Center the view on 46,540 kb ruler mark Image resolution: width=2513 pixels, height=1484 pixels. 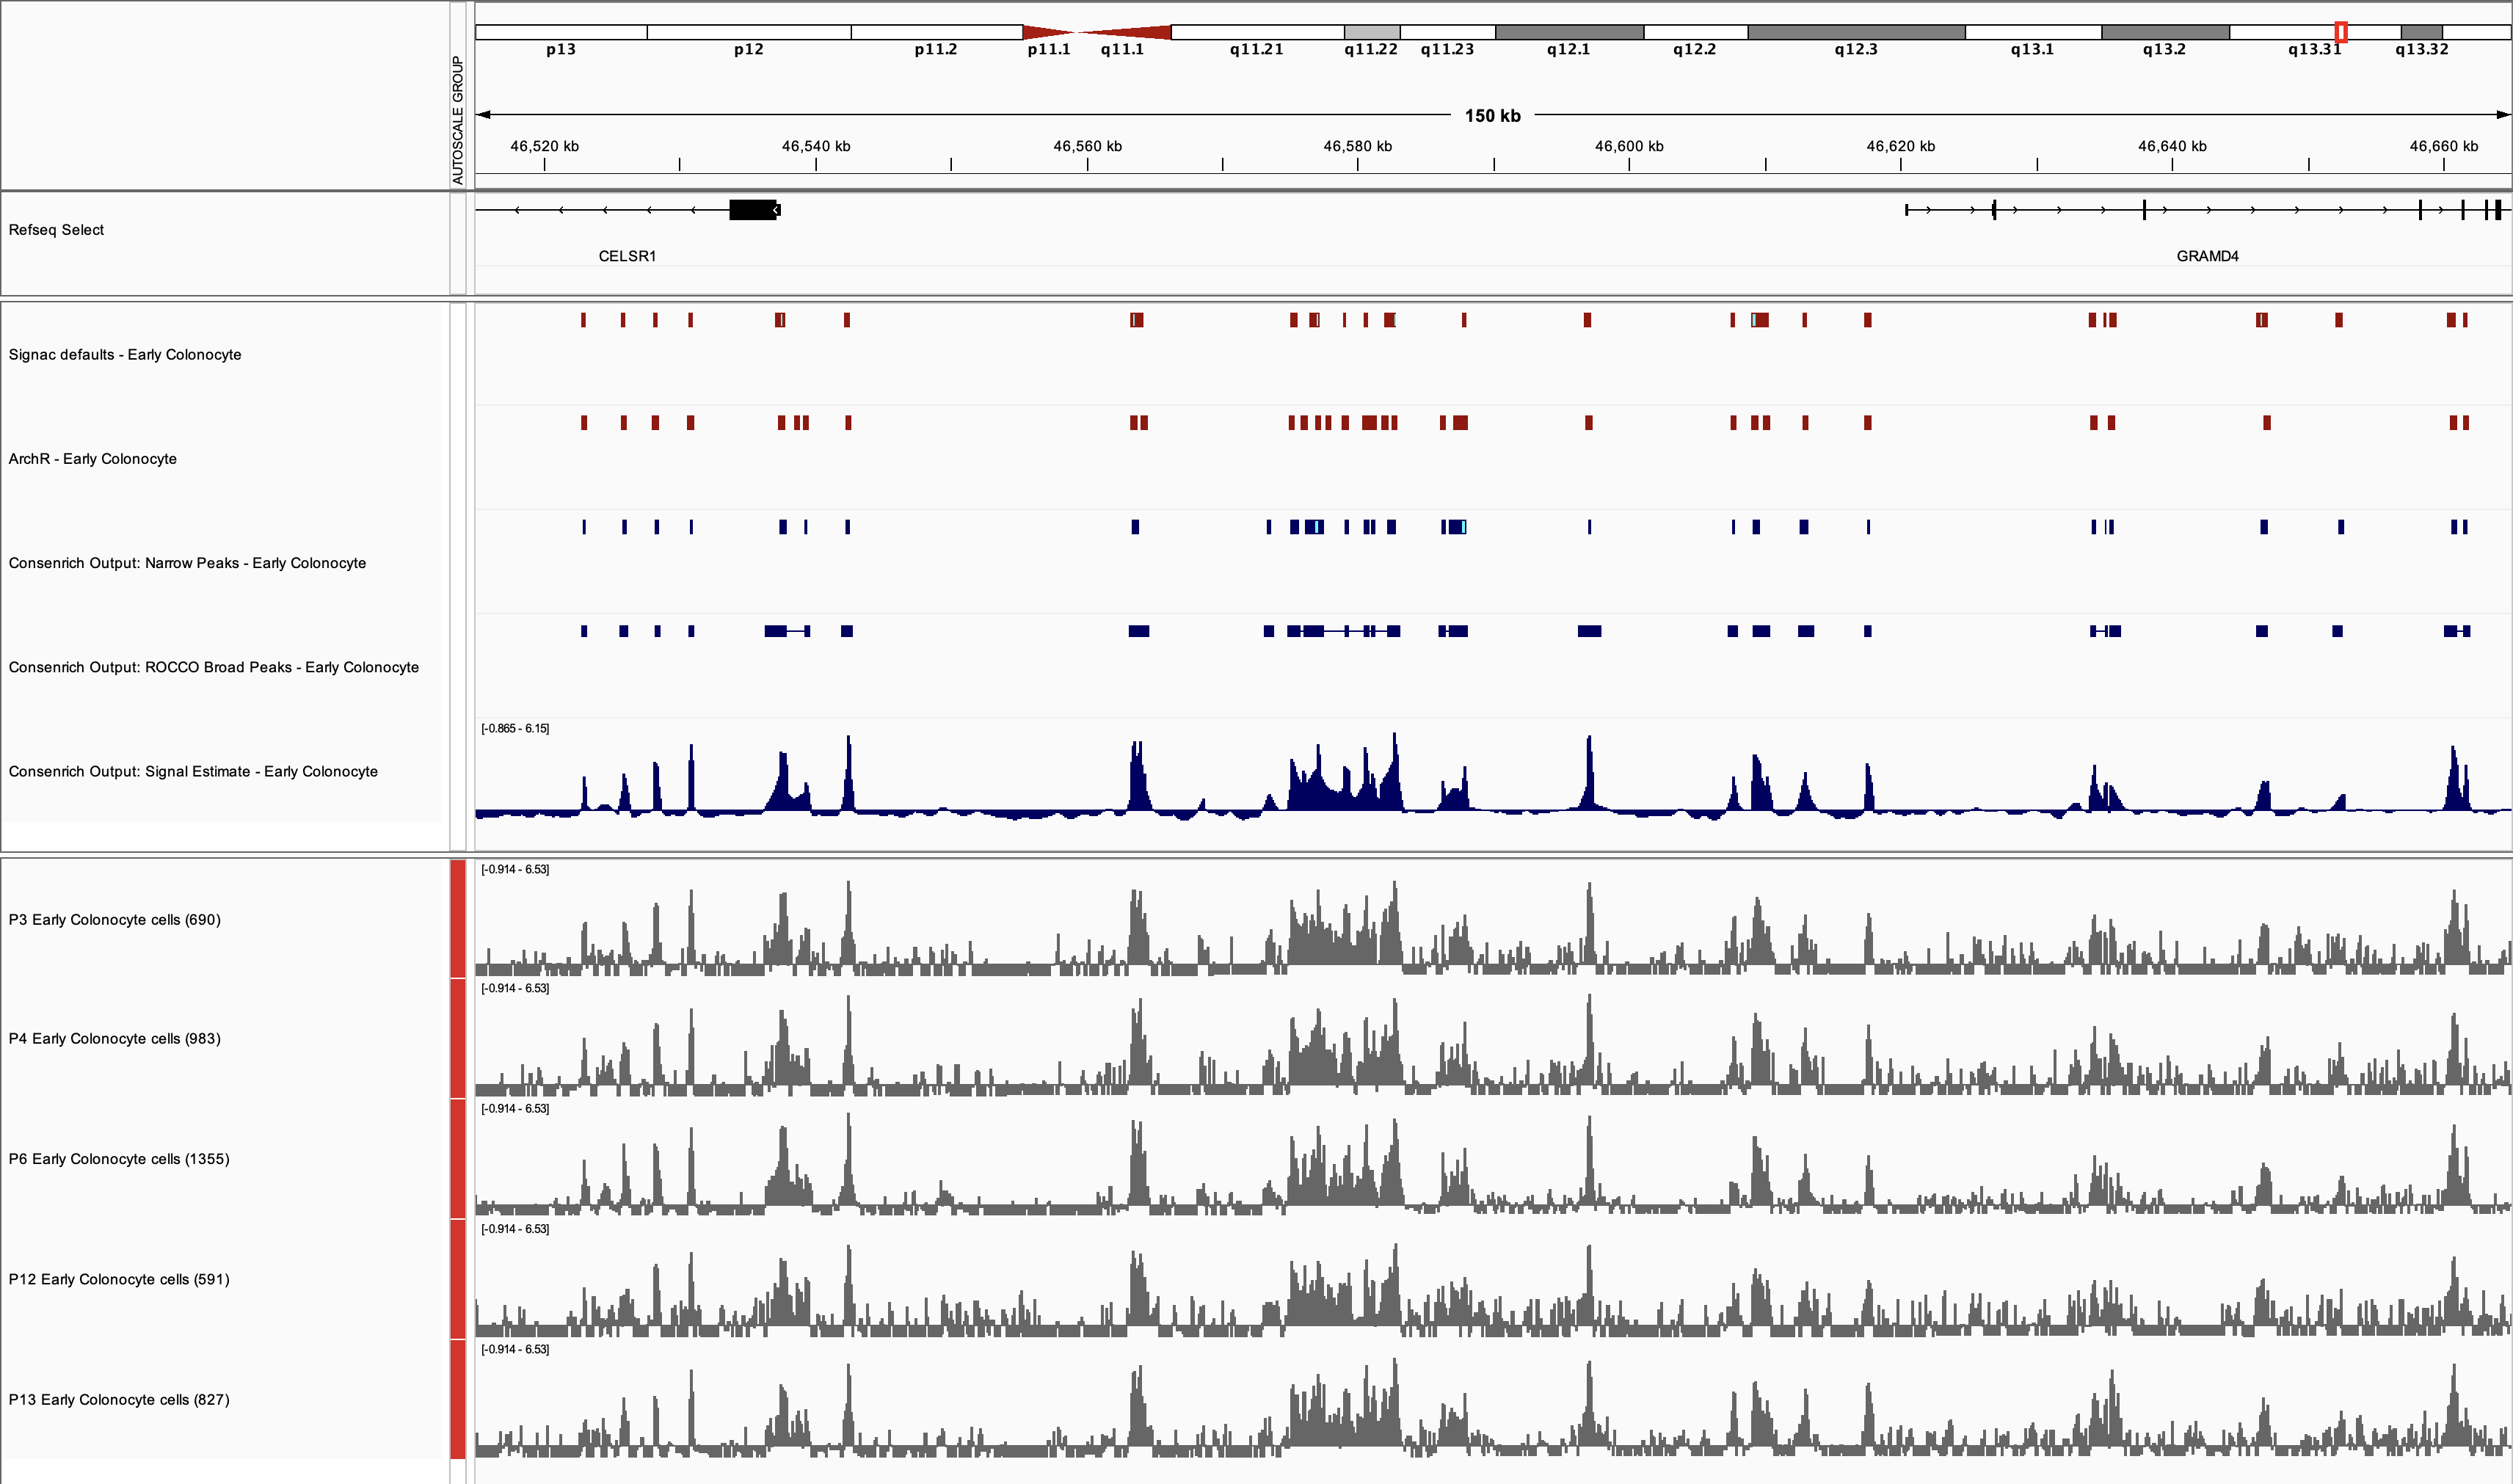point(816,146)
